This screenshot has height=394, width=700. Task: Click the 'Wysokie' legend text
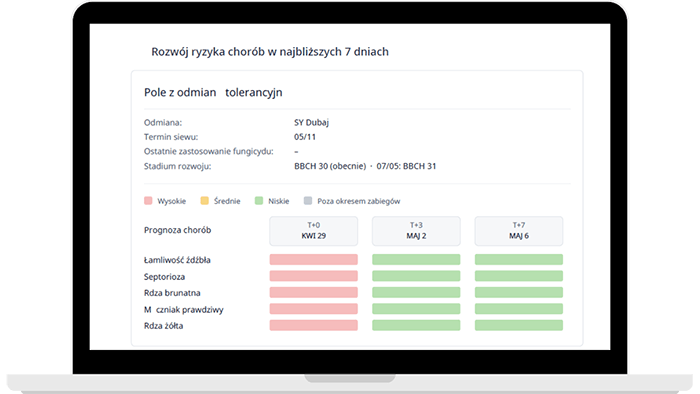point(171,201)
